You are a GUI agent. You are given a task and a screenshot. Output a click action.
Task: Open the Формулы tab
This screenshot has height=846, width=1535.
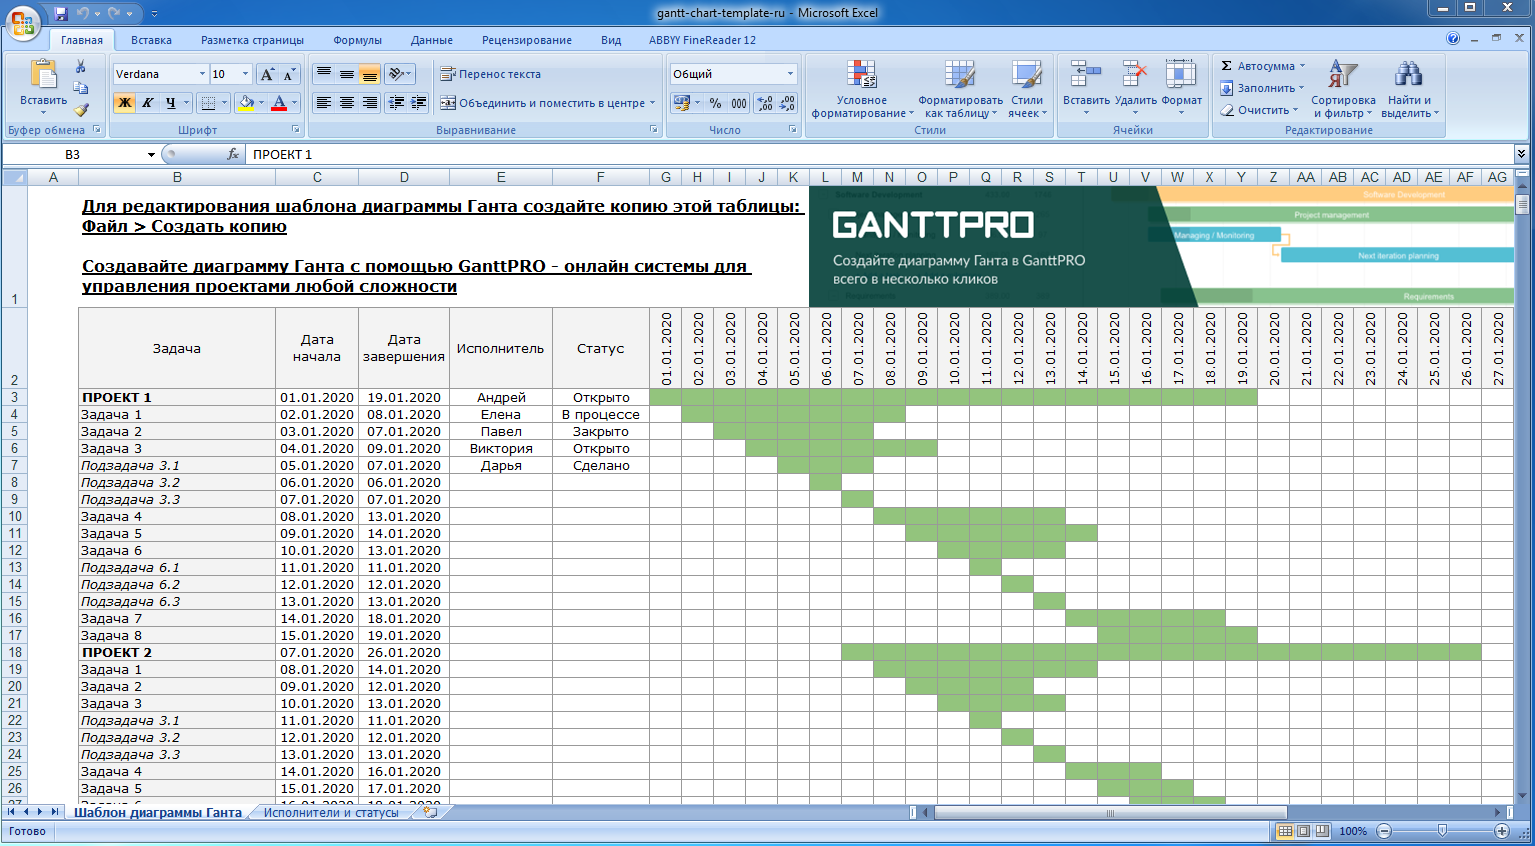click(357, 40)
